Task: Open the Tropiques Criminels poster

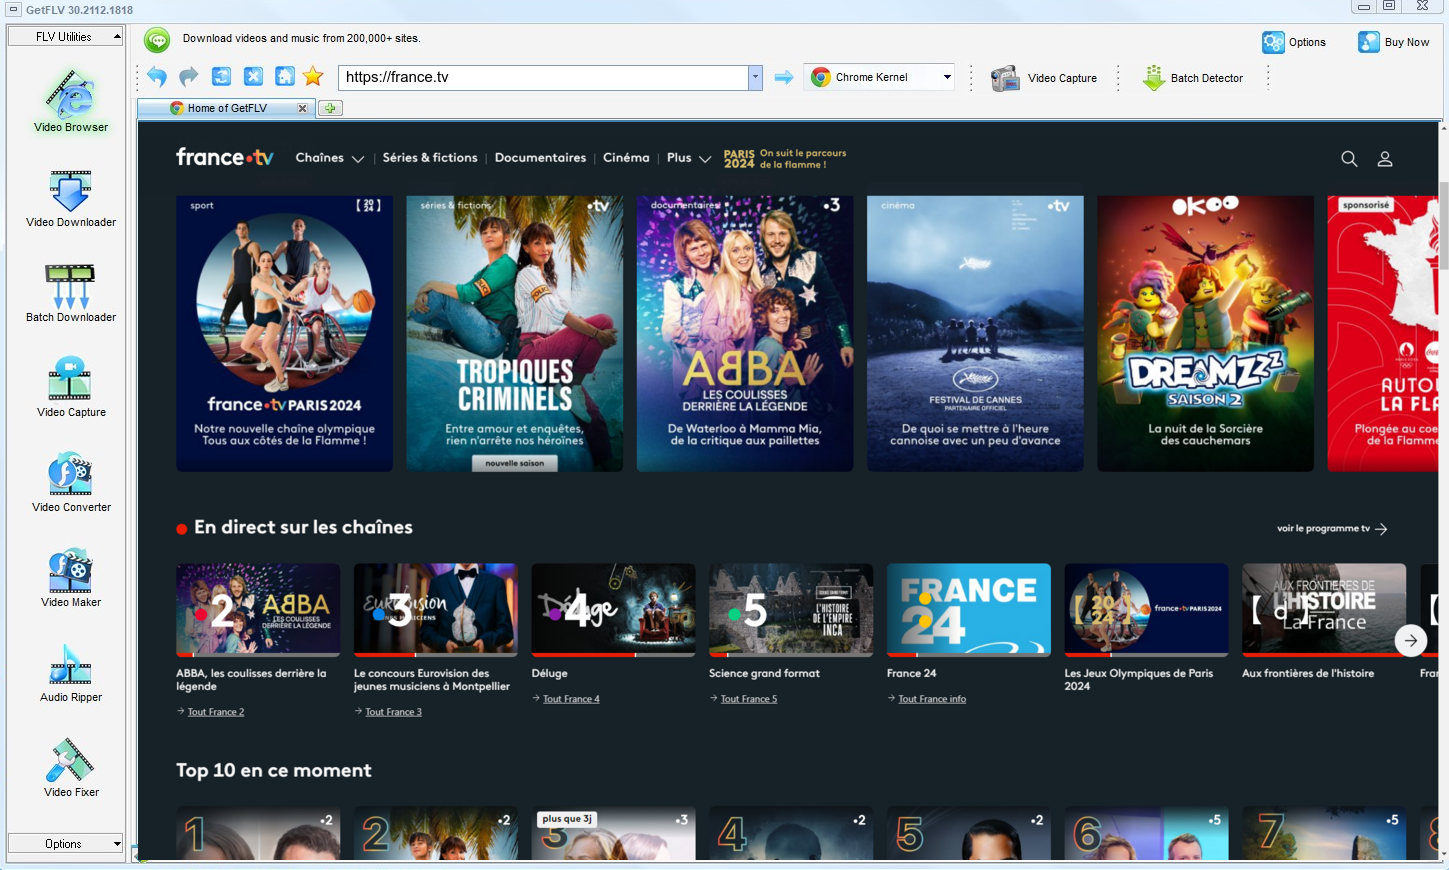Action: tap(514, 333)
